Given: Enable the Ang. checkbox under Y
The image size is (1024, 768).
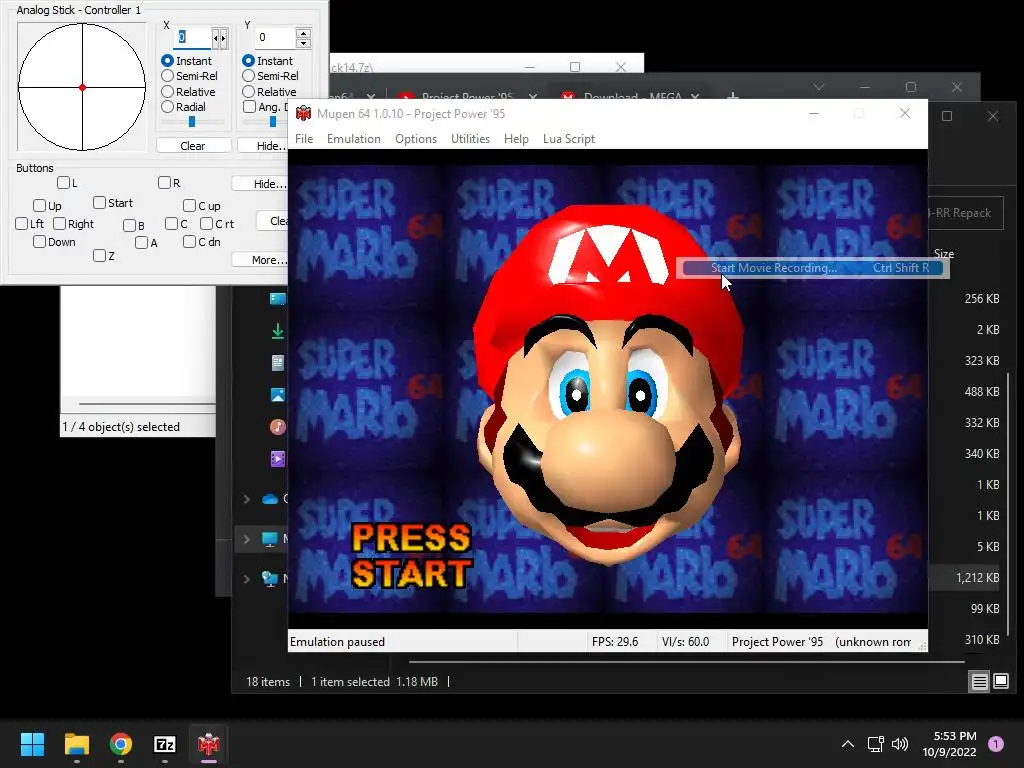Looking at the screenshot, I should (x=249, y=106).
